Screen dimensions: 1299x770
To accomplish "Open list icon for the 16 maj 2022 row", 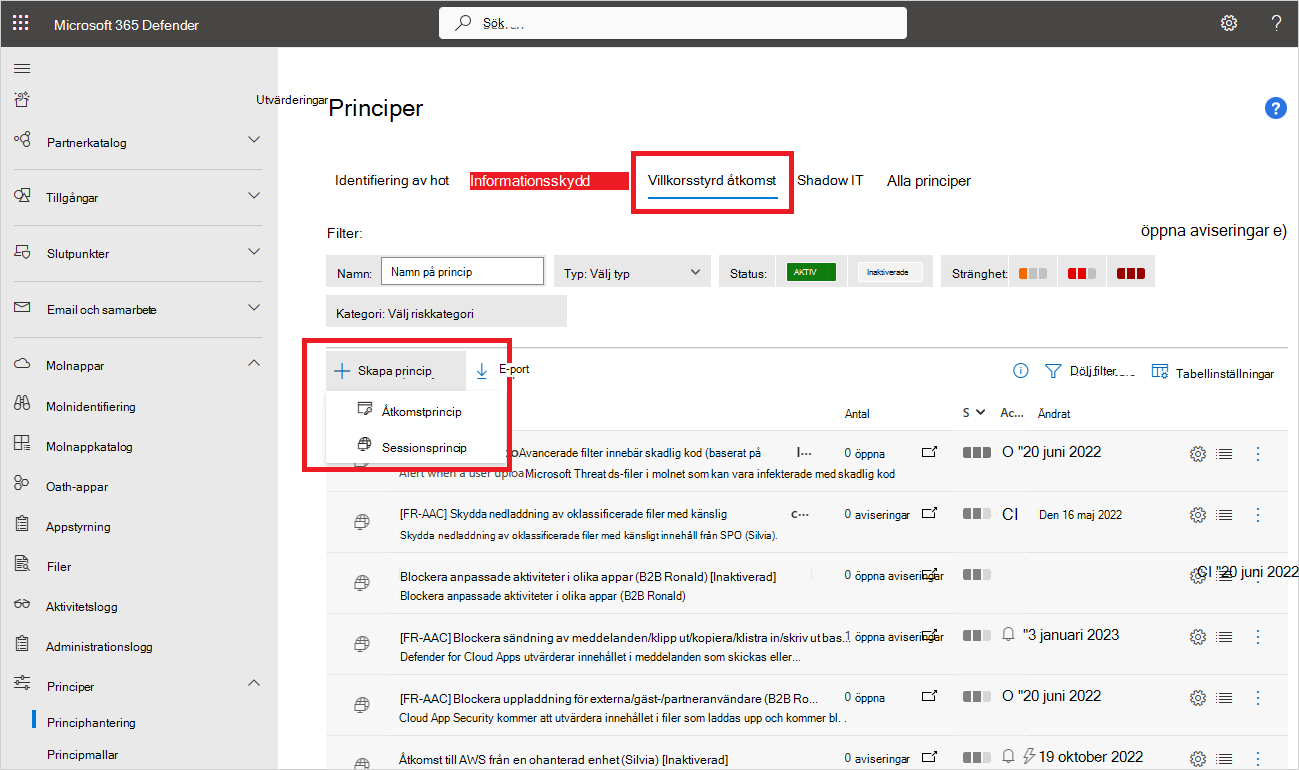I will tap(1224, 515).
